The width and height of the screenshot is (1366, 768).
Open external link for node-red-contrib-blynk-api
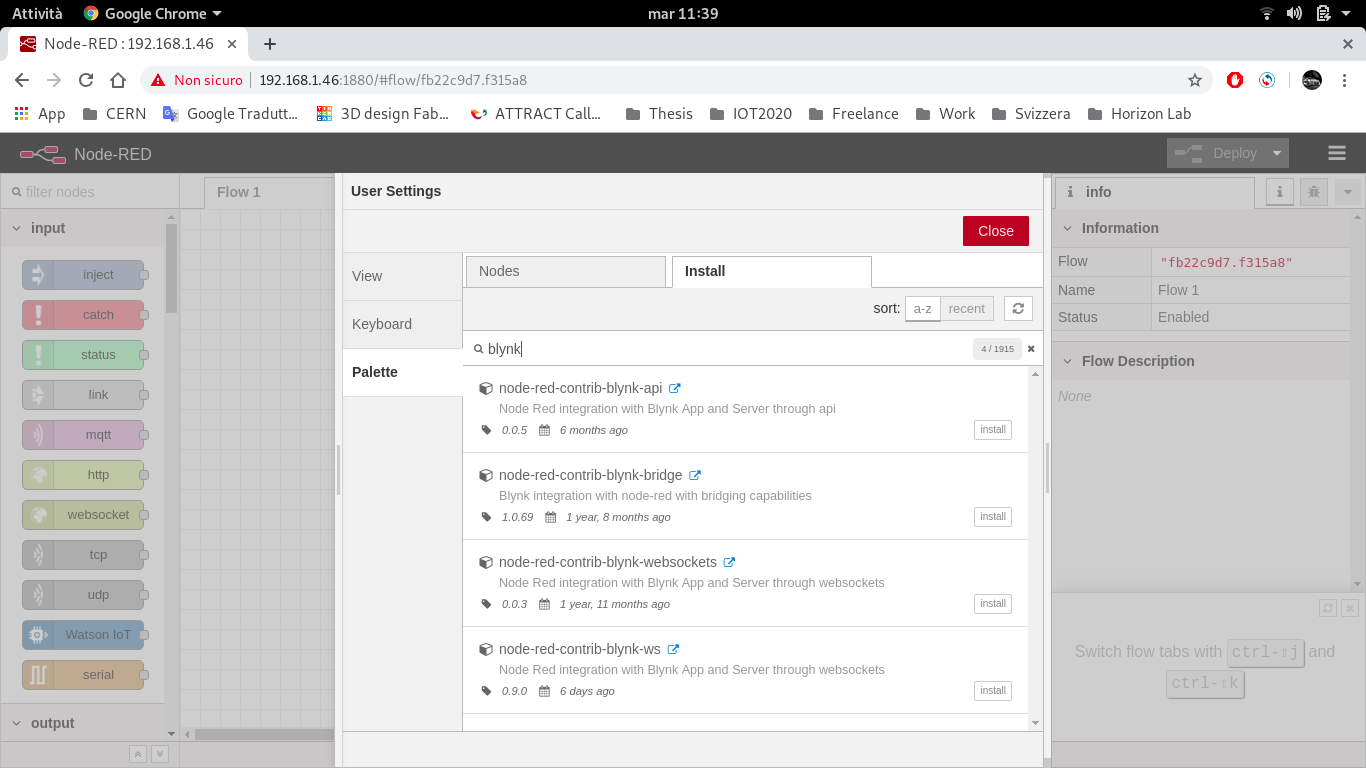(675, 388)
